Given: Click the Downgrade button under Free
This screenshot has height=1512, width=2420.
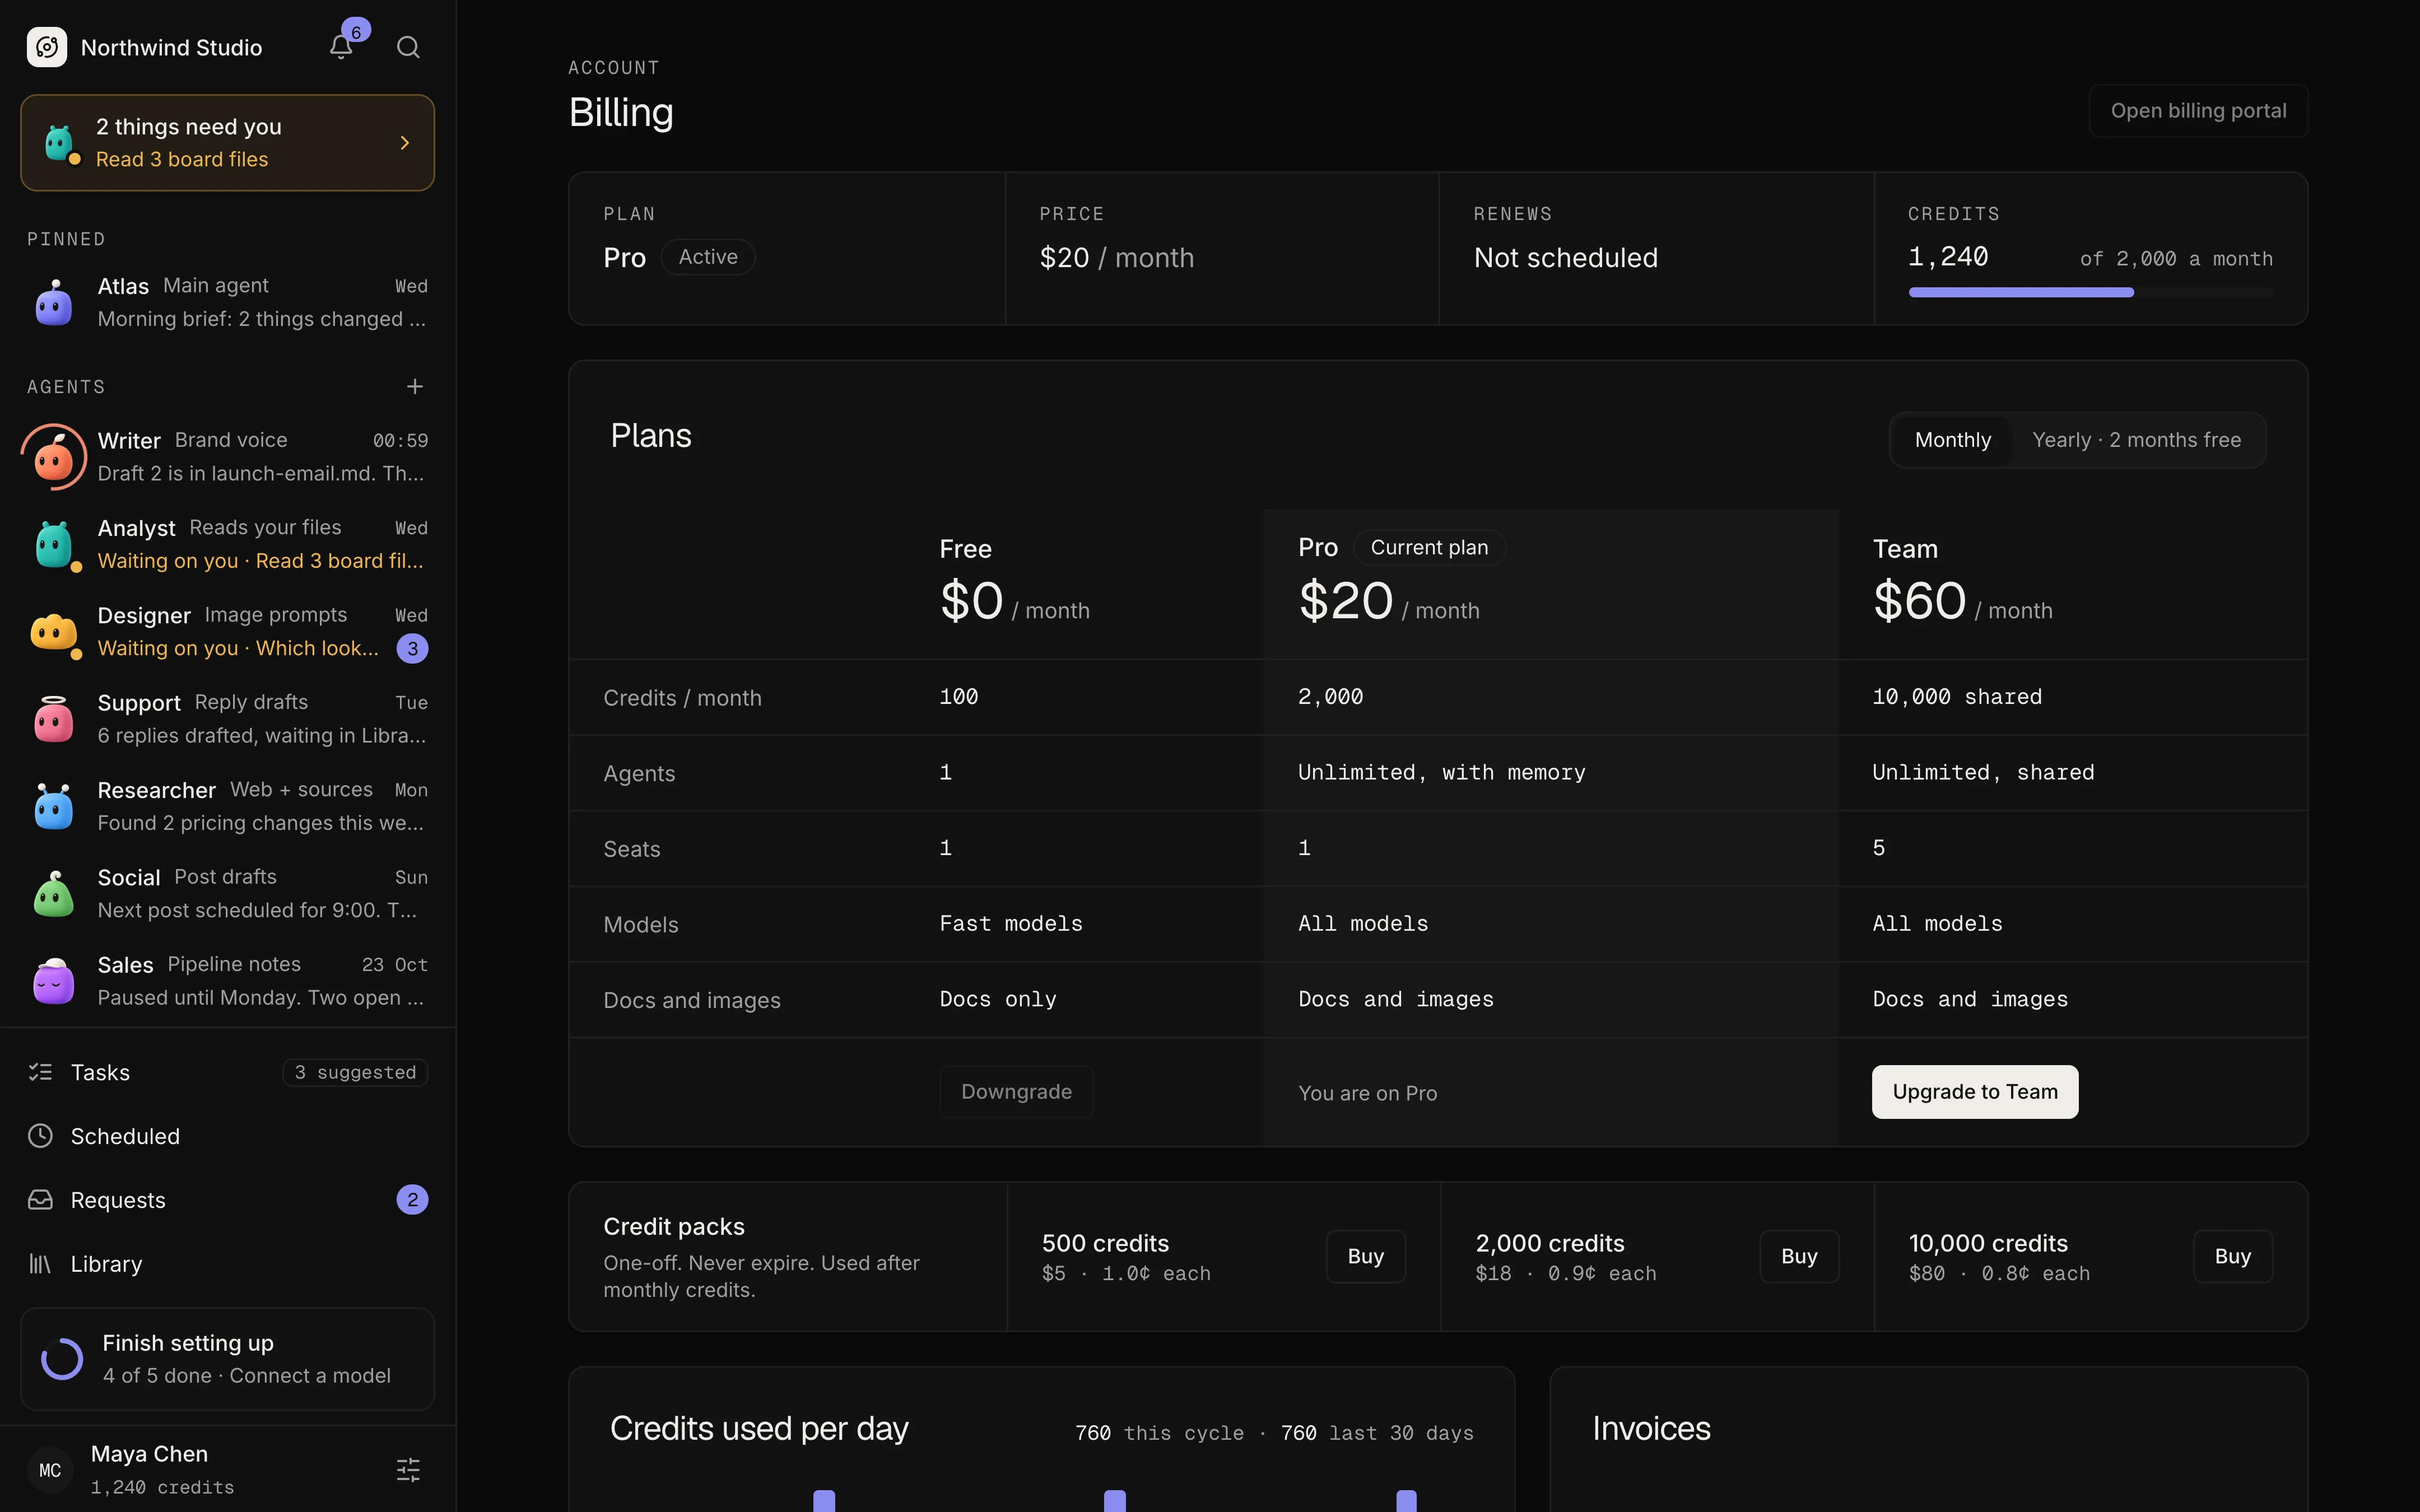Looking at the screenshot, I should tap(1016, 1092).
